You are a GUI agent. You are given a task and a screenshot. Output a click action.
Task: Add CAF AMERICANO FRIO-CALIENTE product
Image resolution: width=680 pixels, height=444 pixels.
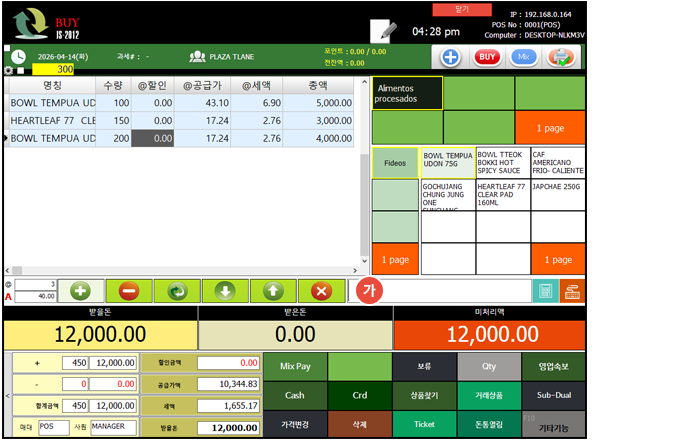coord(558,163)
